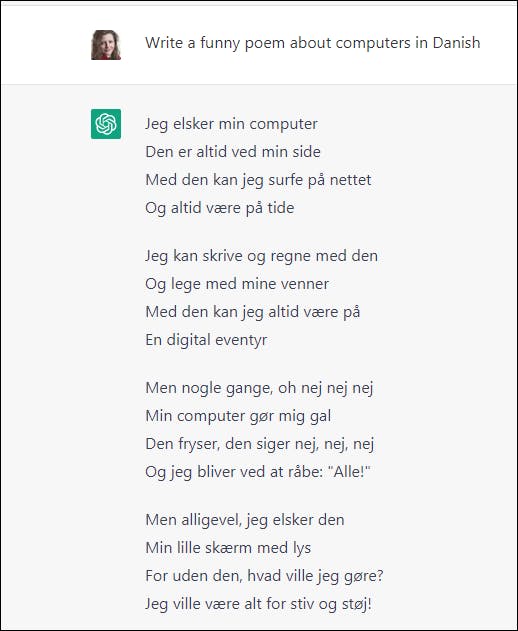Viewport: 518px width, 631px height.
Task: Click the line "Med den kan jeg altid være på"
Action: tap(253, 312)
